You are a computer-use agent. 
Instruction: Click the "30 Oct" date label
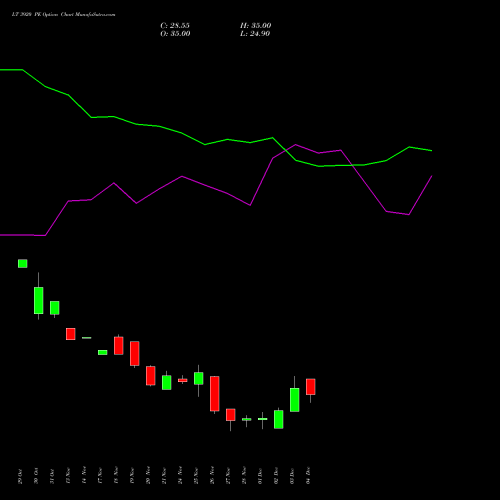point(36,476)
